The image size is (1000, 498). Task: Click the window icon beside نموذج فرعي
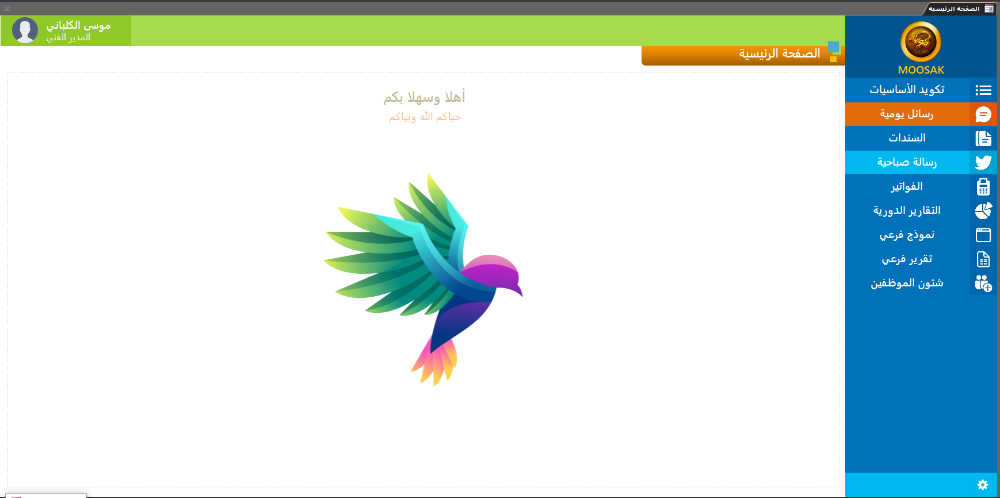coord(983,235)
